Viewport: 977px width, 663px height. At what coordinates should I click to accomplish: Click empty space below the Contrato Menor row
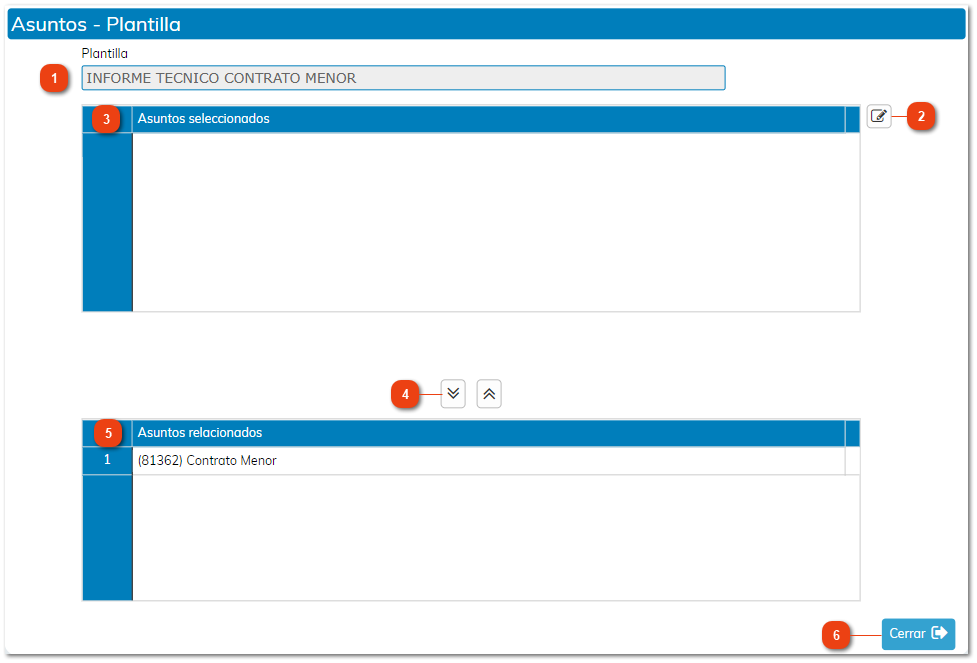[495, 537]
